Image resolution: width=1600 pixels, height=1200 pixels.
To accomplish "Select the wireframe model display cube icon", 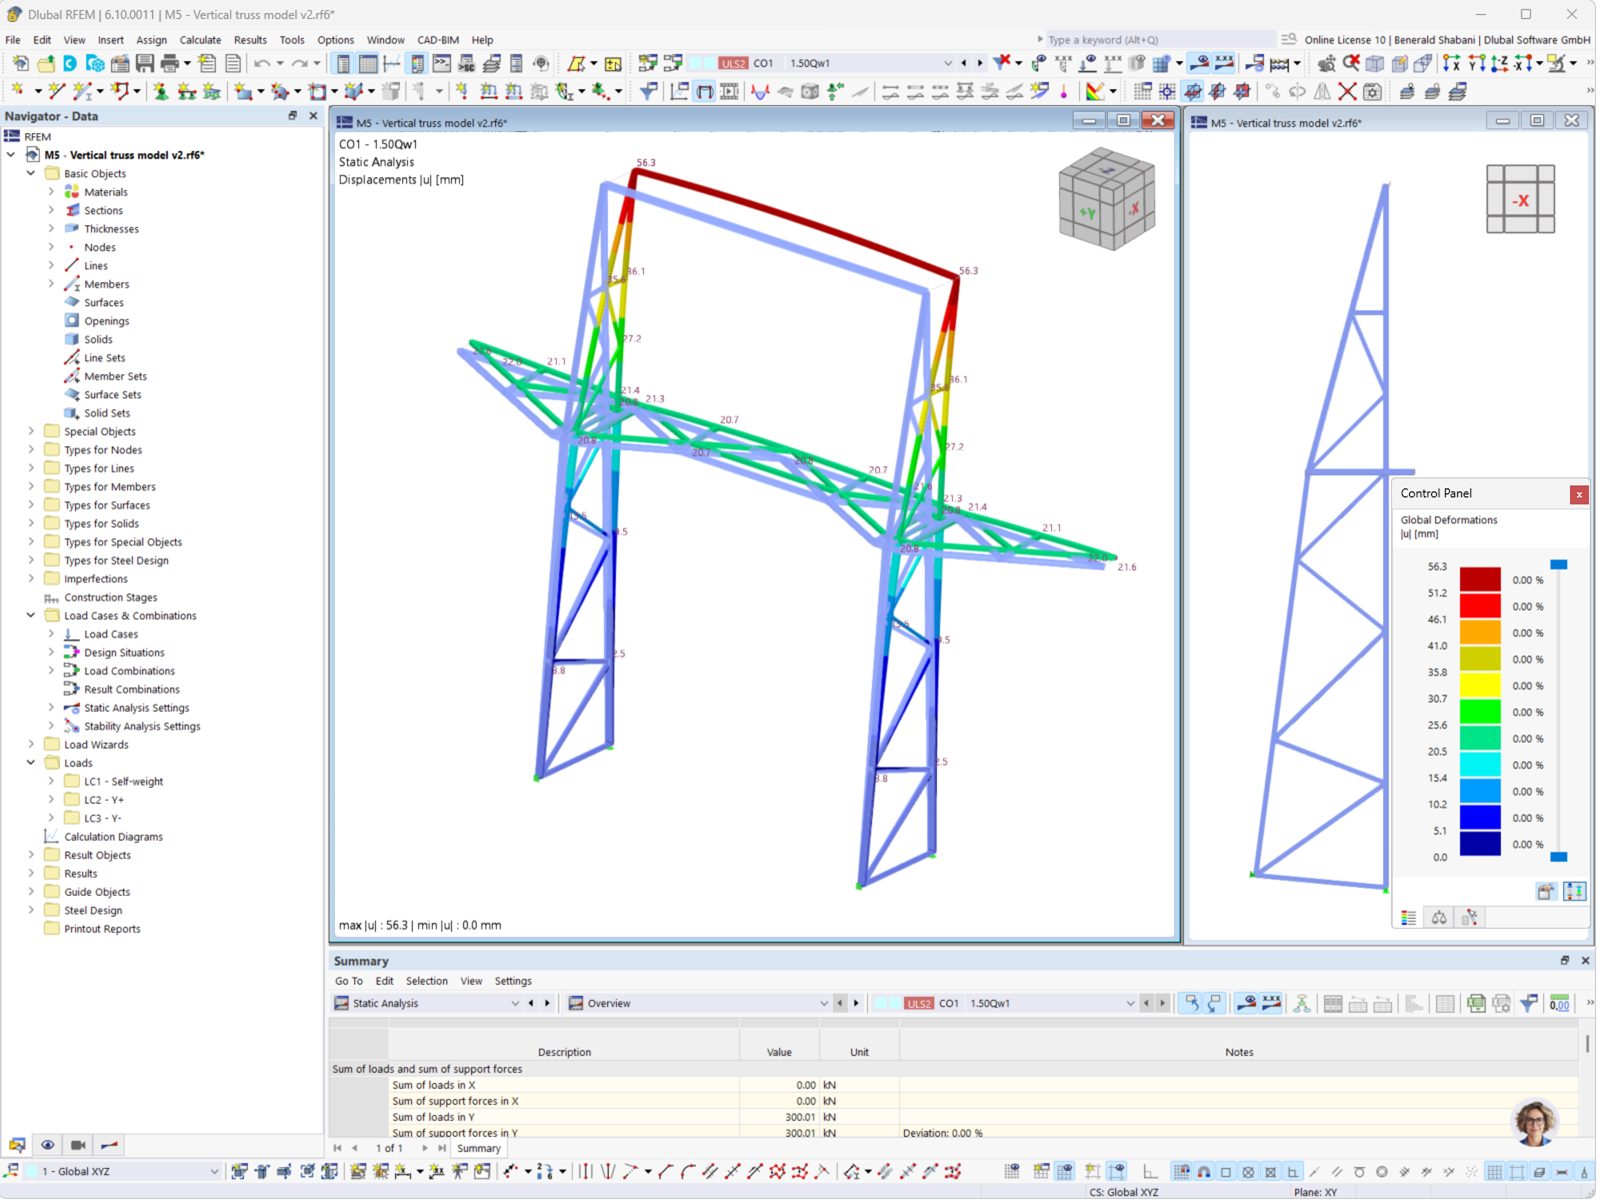I will point(1374,64).
